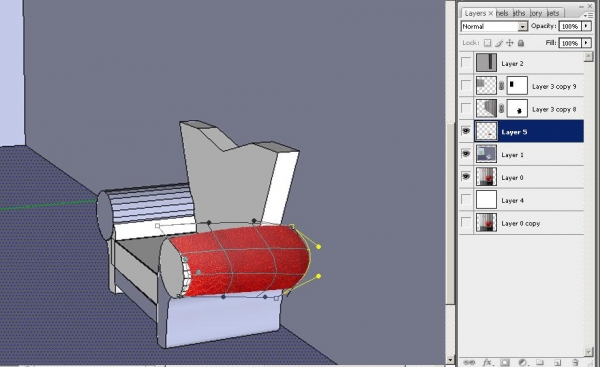This screenshot has width=600, height=367.
Task: Show Layer 4 via its visibility box
Action: (x=466, y=199)
